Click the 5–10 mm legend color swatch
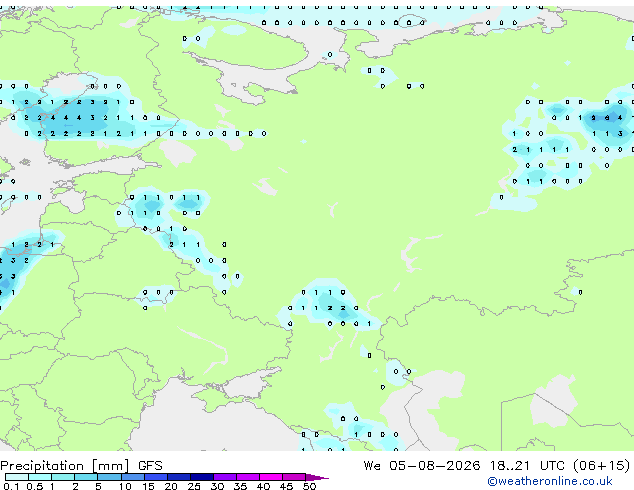 (x=109, y=477)
